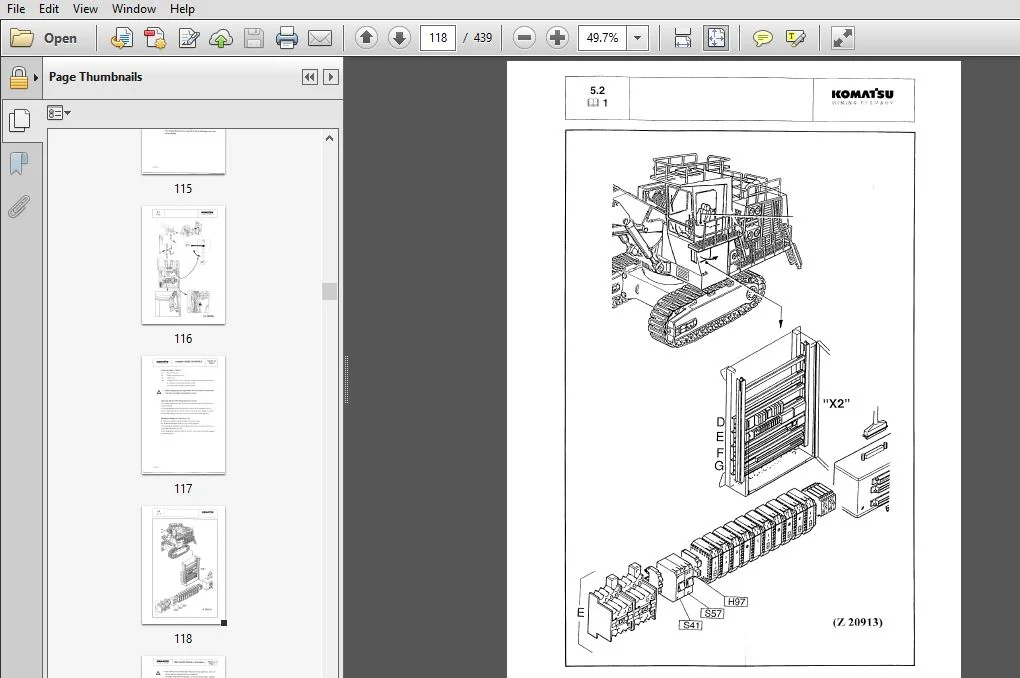Zoom out with the minus button
The width and height of the screenshot is (1020, 678).
[x=524, y=38]
